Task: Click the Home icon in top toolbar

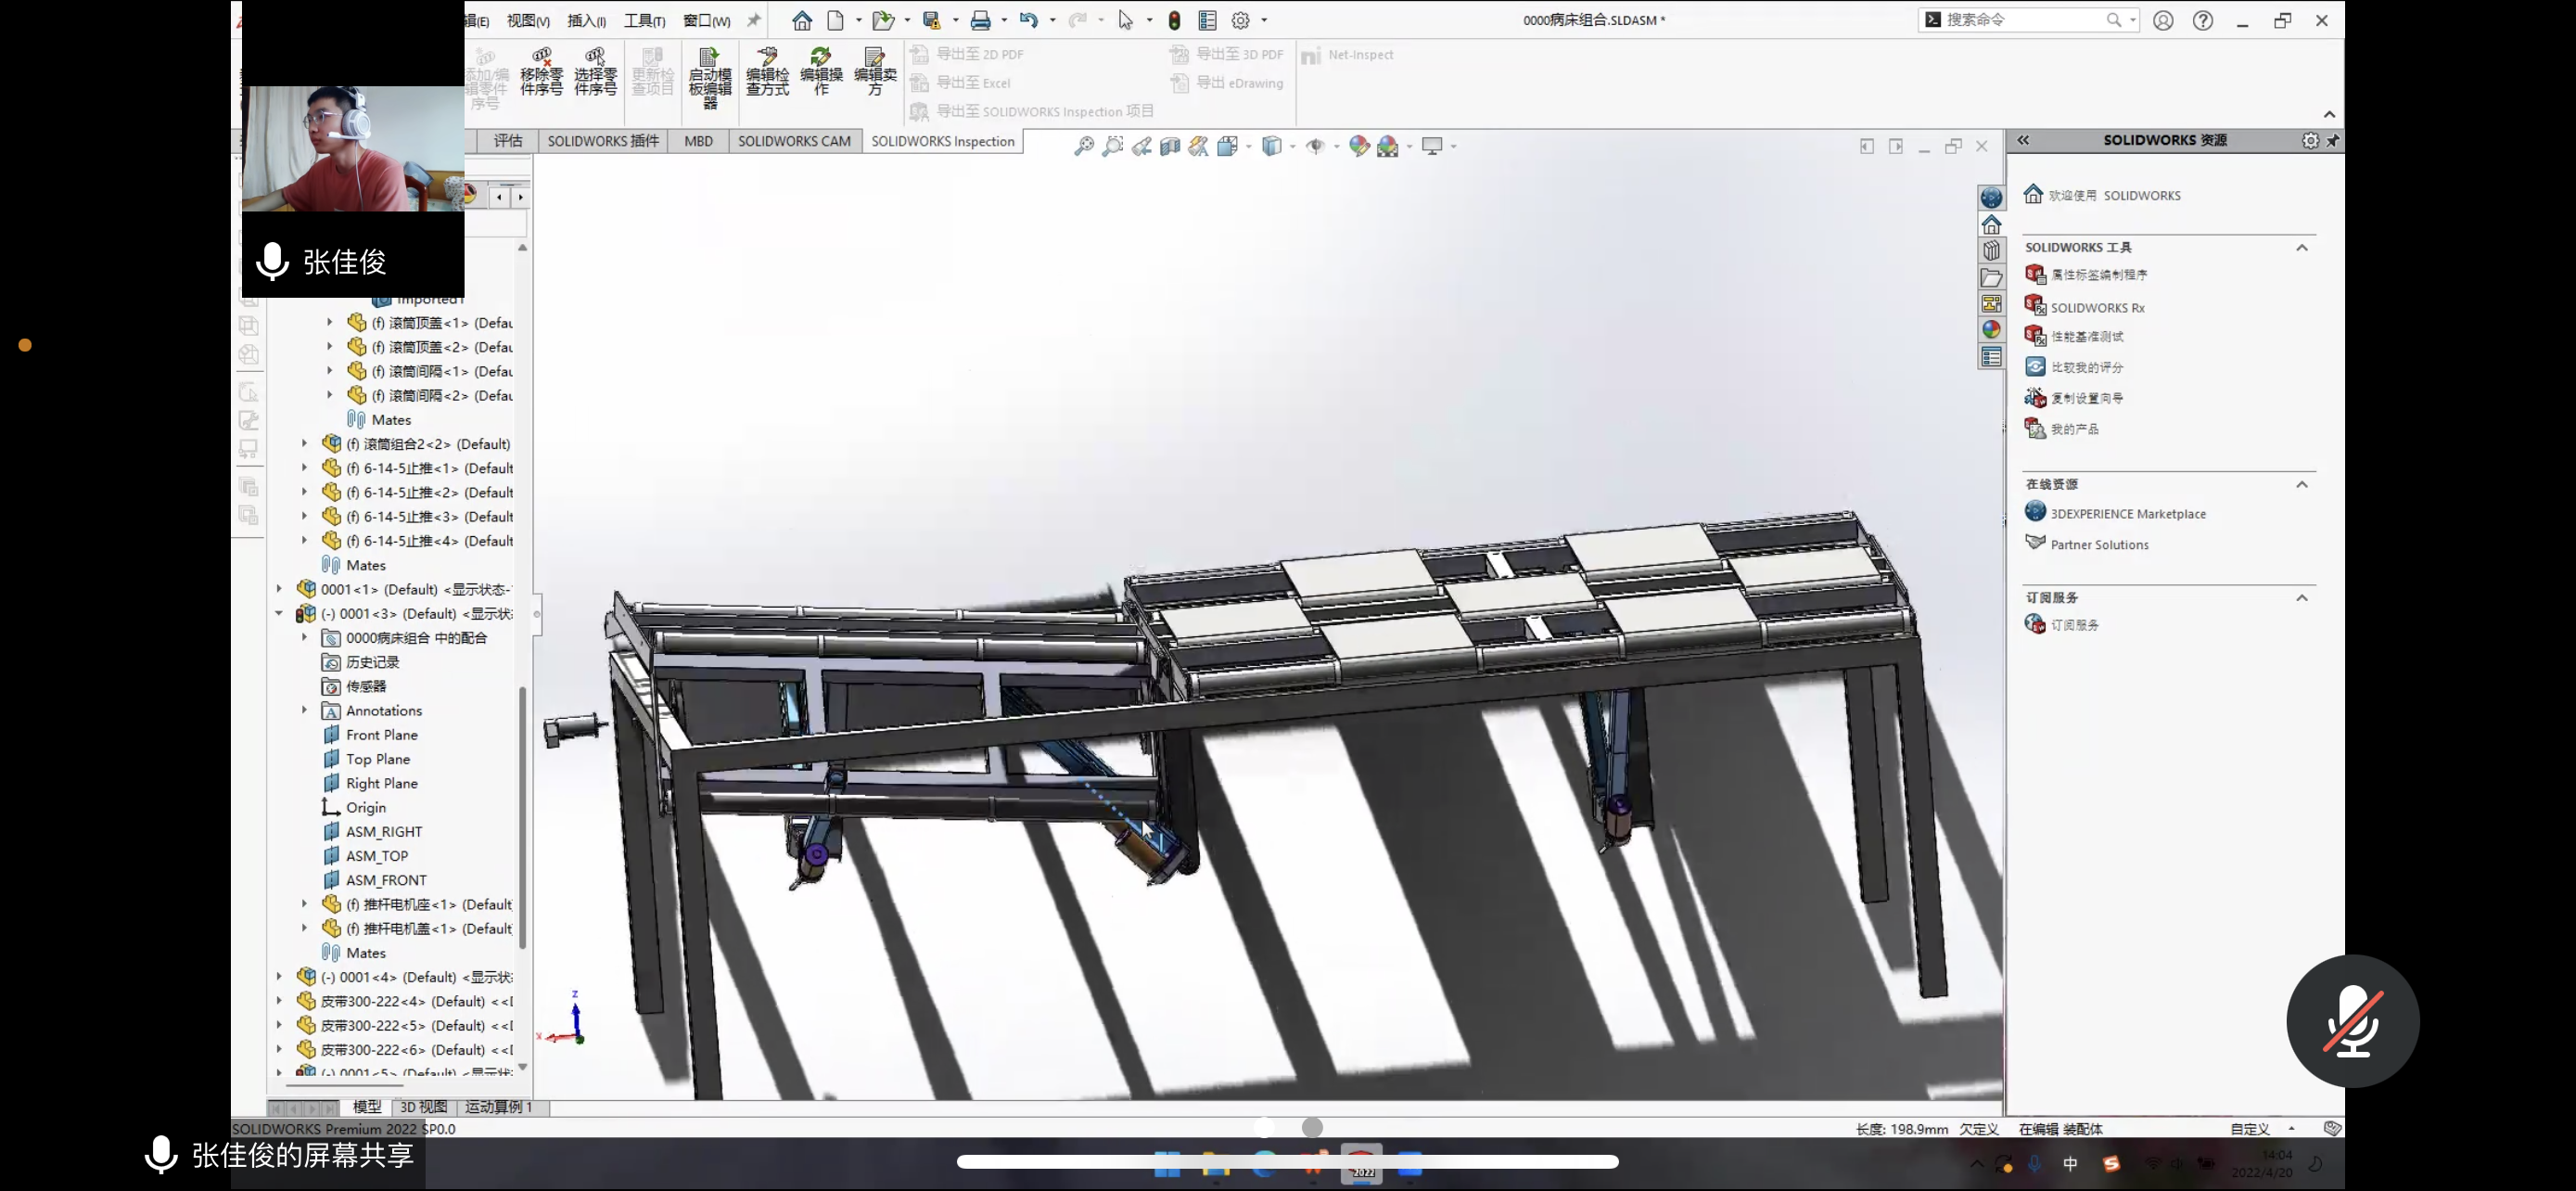Action: pyautogui.click(x=801, y=20)
